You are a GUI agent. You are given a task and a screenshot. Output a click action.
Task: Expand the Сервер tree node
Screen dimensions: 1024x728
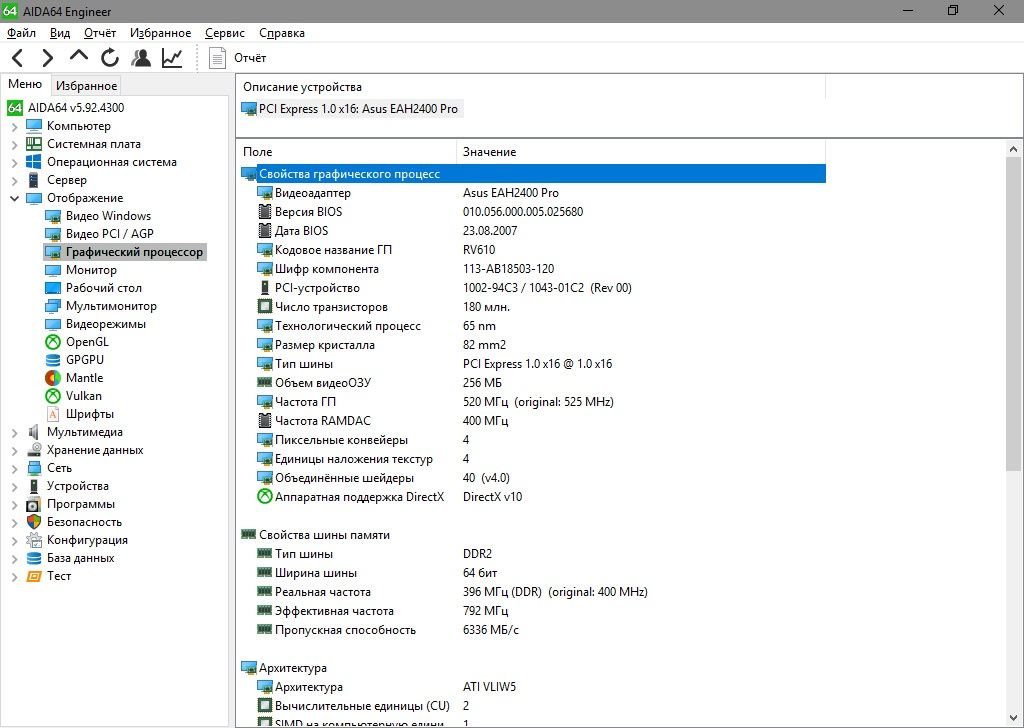click(x=14, y=180)
